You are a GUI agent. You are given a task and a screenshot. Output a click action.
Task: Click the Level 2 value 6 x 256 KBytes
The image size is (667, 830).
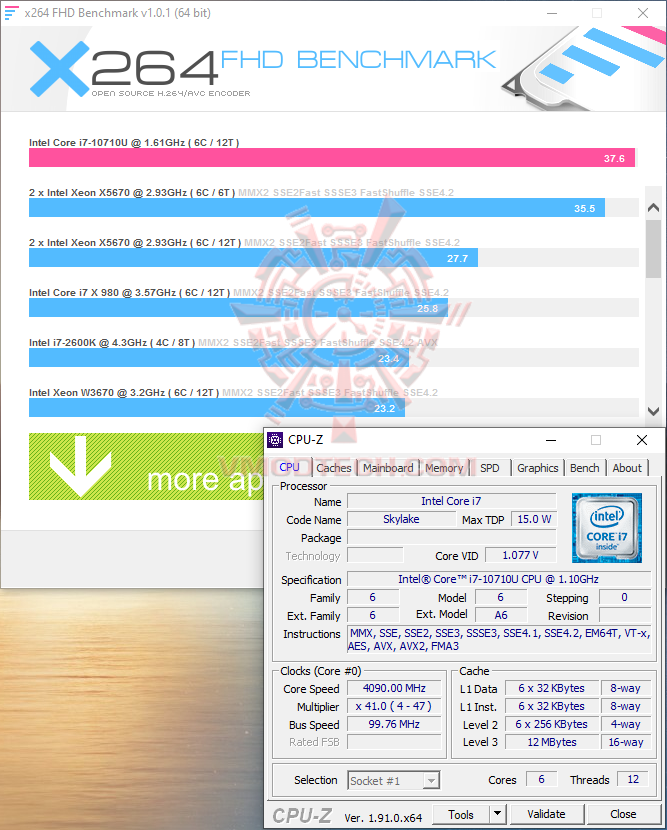552,724
